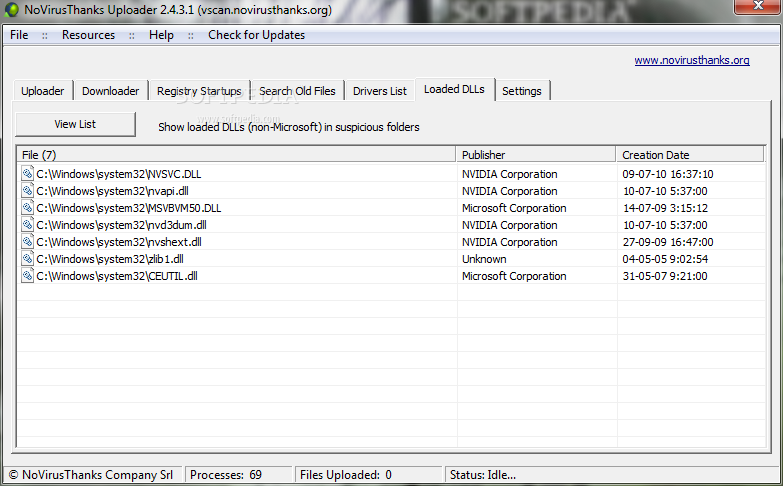Select the C:\Windows\system32\NVSVC.DLL row
Screen dimensions: 783x486
(x=392, y=174)
